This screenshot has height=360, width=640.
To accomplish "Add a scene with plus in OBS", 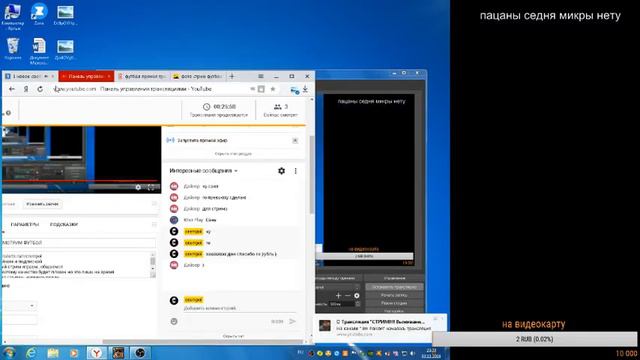I will [338, 296].
